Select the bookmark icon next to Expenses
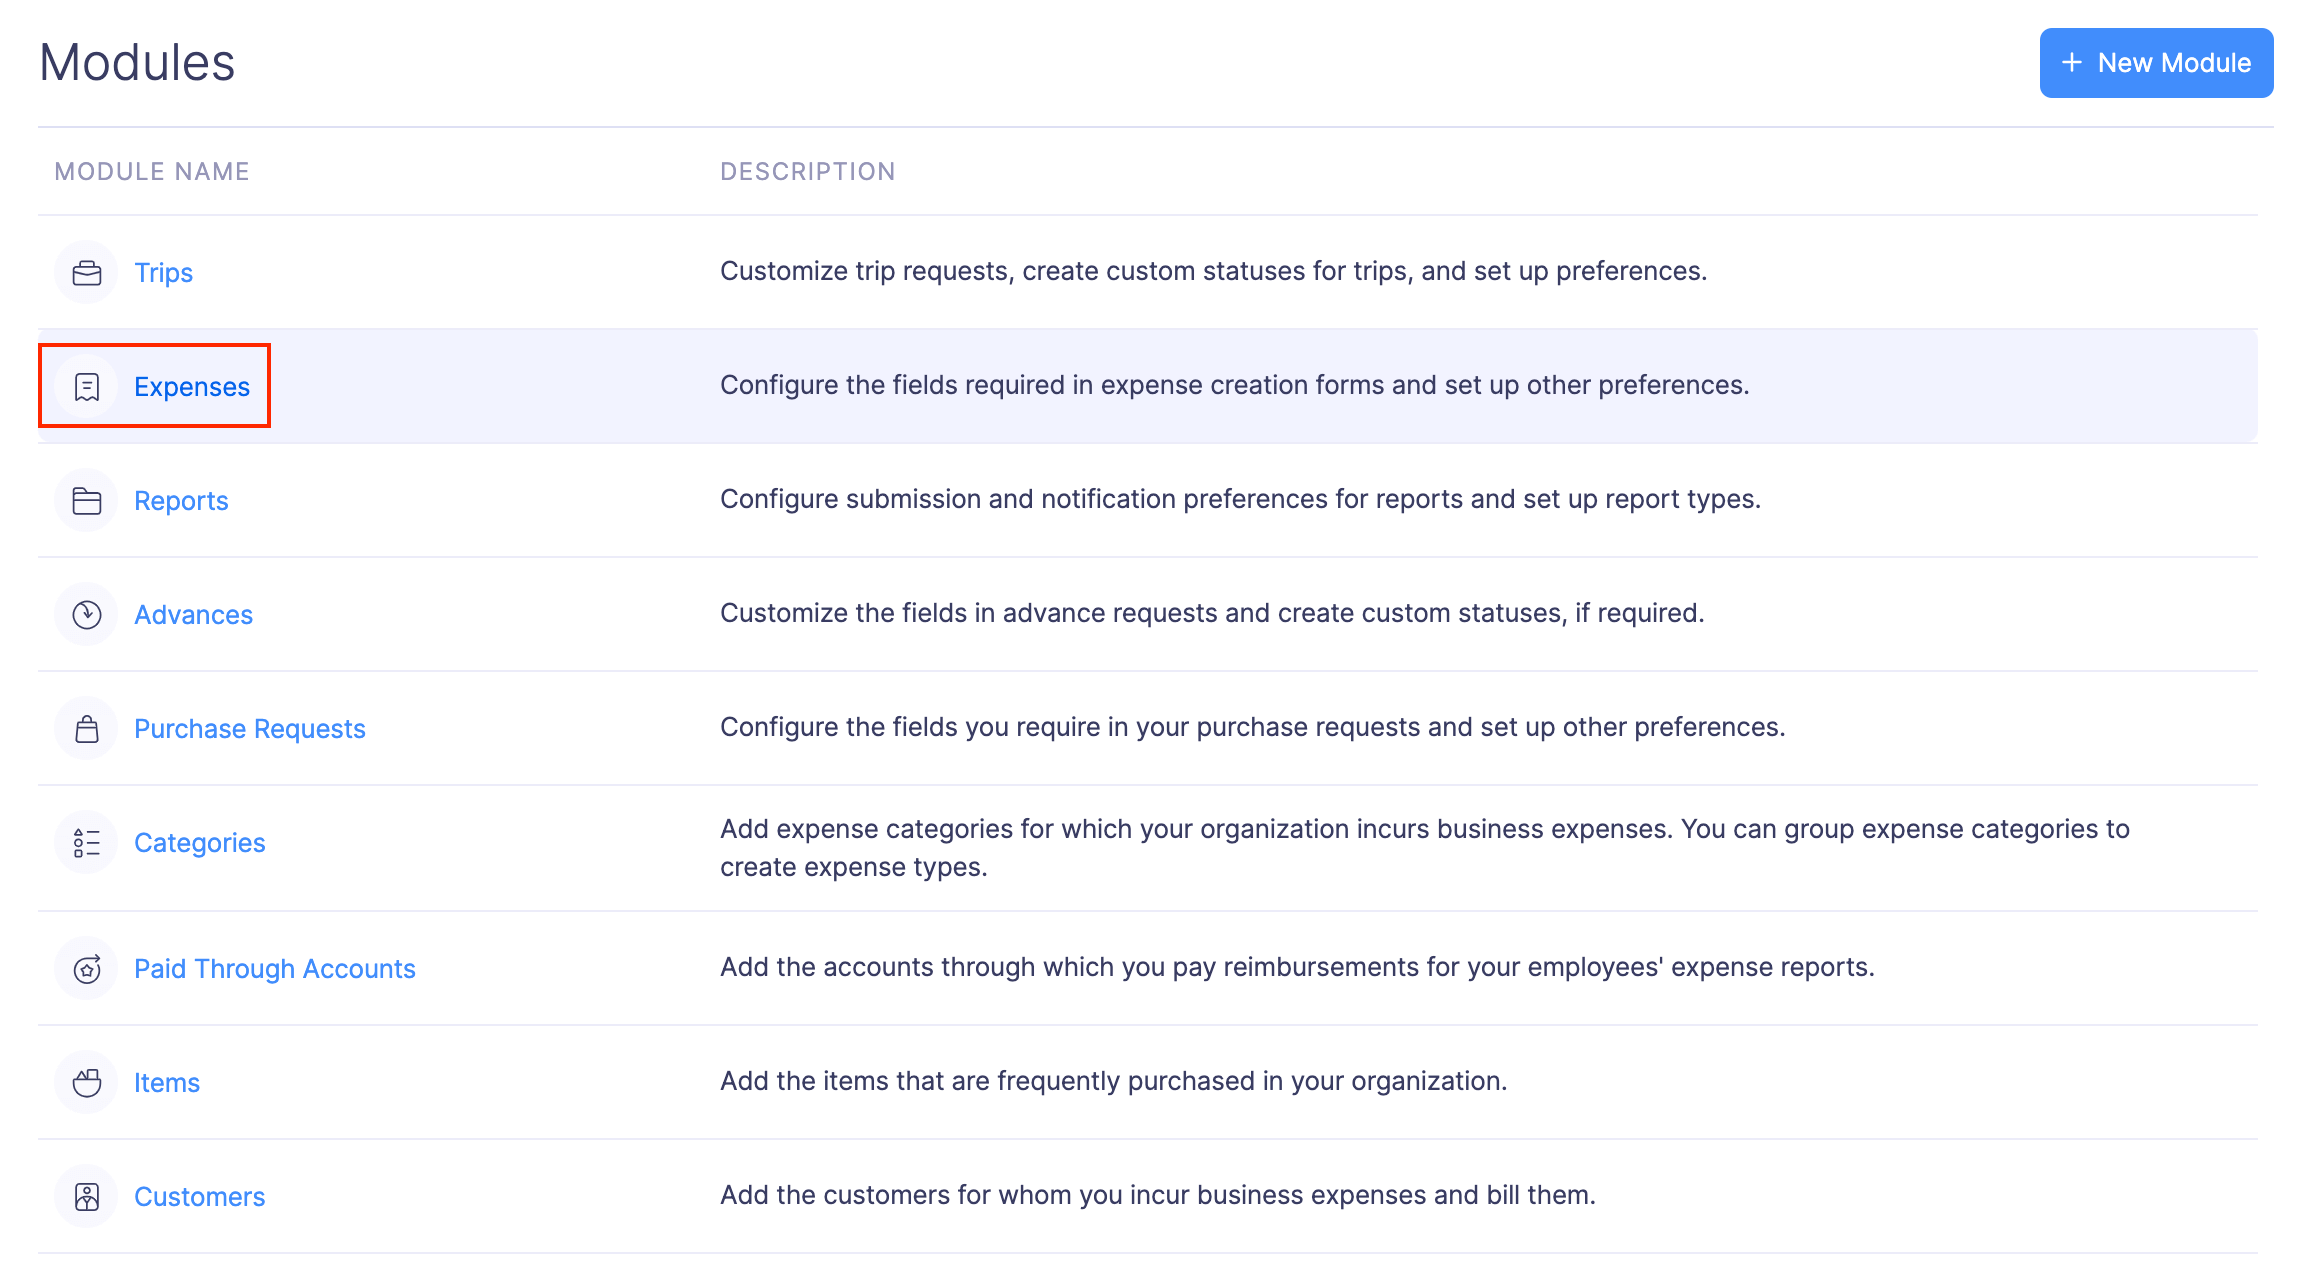This screenshot has width=2306, height=1266. tap(86, 386)
